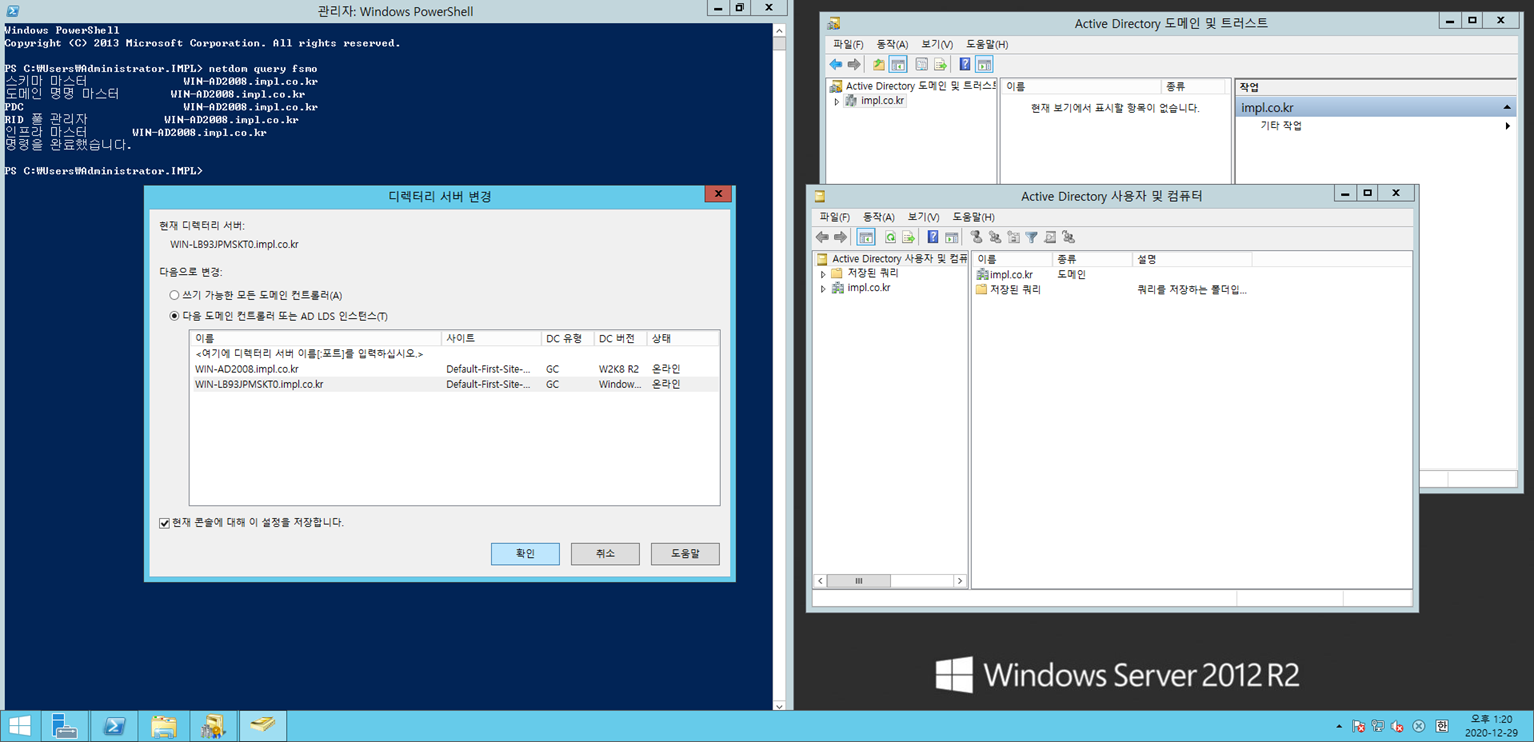Screen dimensions: 1534x742
Task: Sort server list by DC 버전 column header
Action: point(620,339)
